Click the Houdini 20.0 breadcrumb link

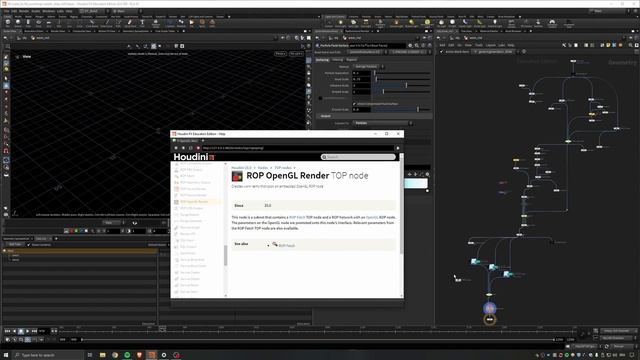242,168
